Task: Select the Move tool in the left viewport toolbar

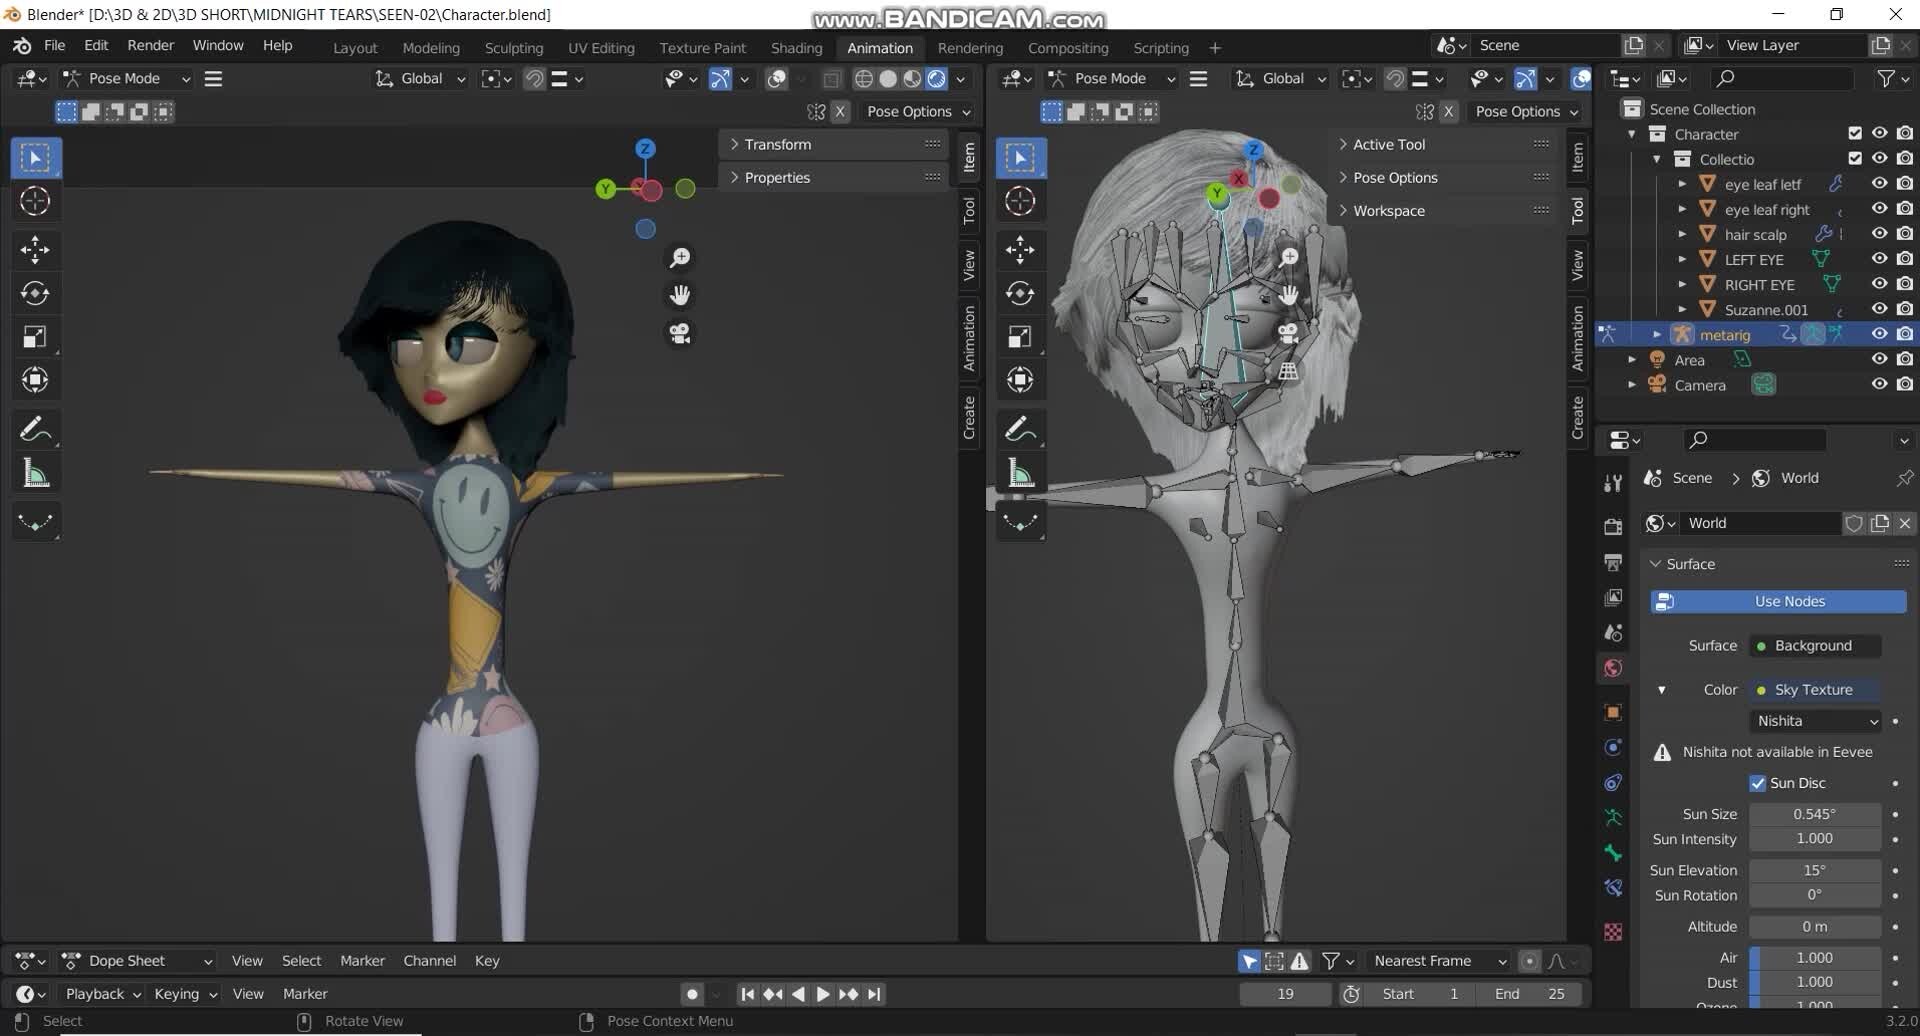Action: point(36,249)
